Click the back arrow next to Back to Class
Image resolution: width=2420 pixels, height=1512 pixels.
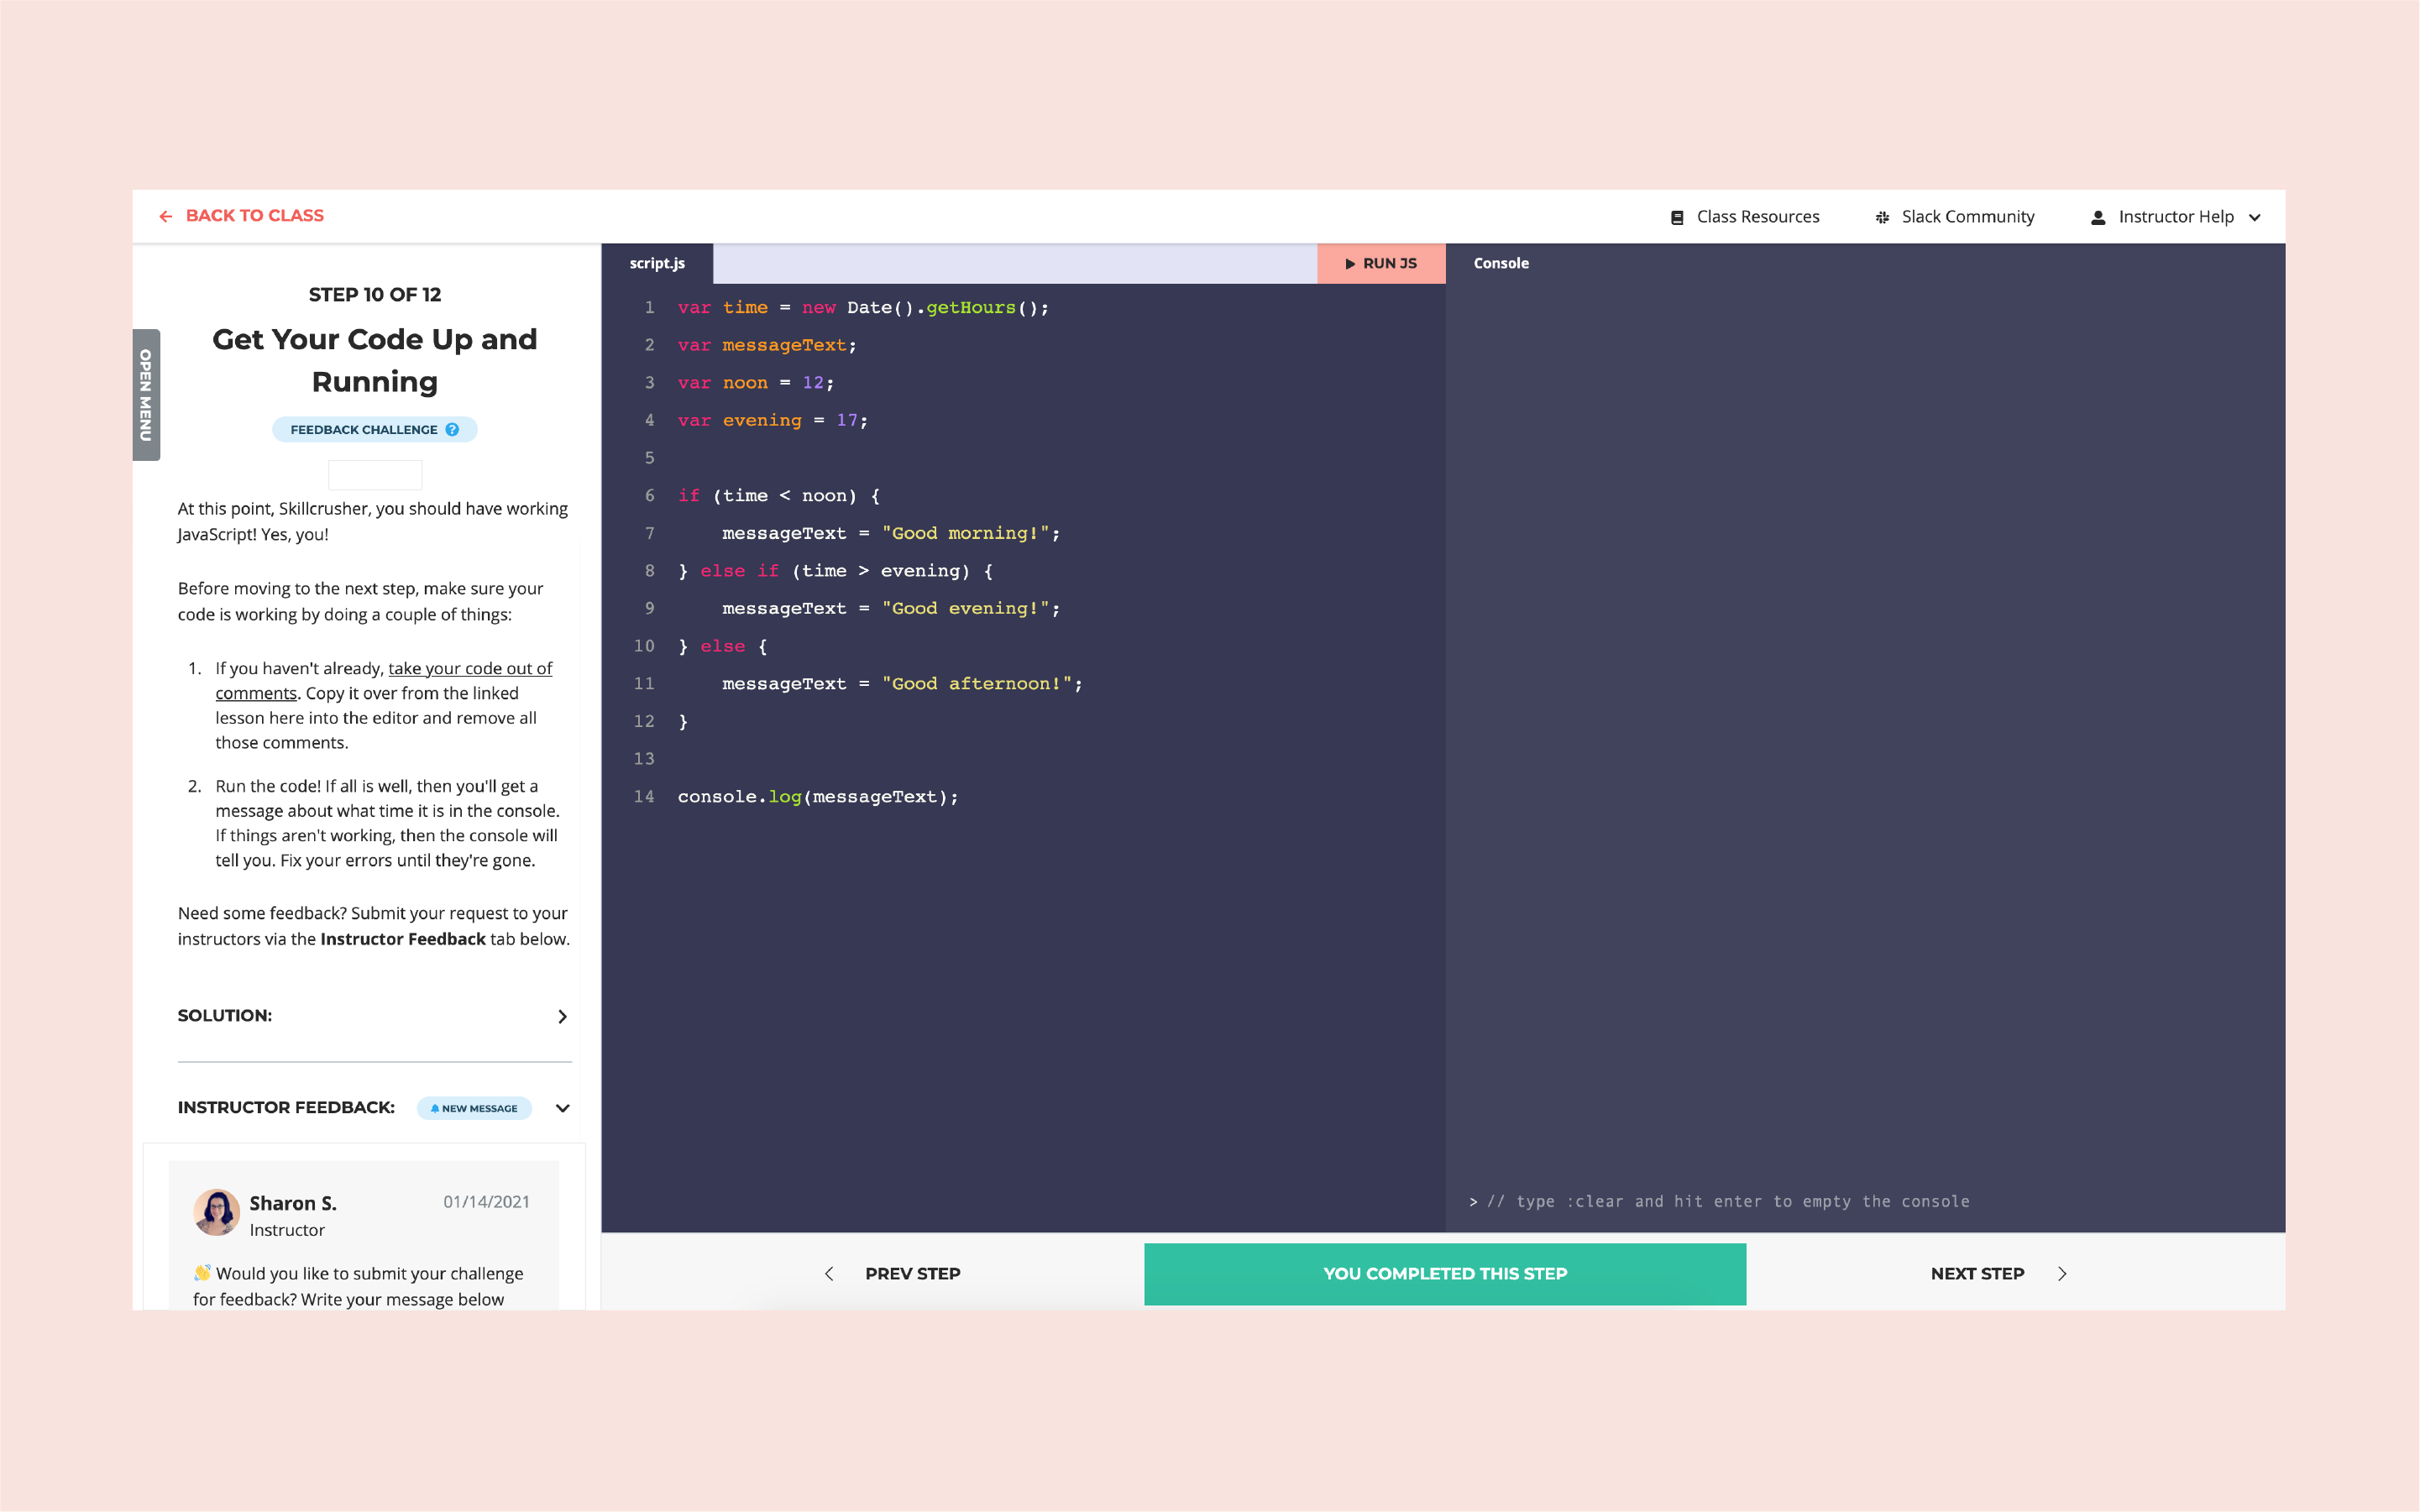tap(167, 216)
